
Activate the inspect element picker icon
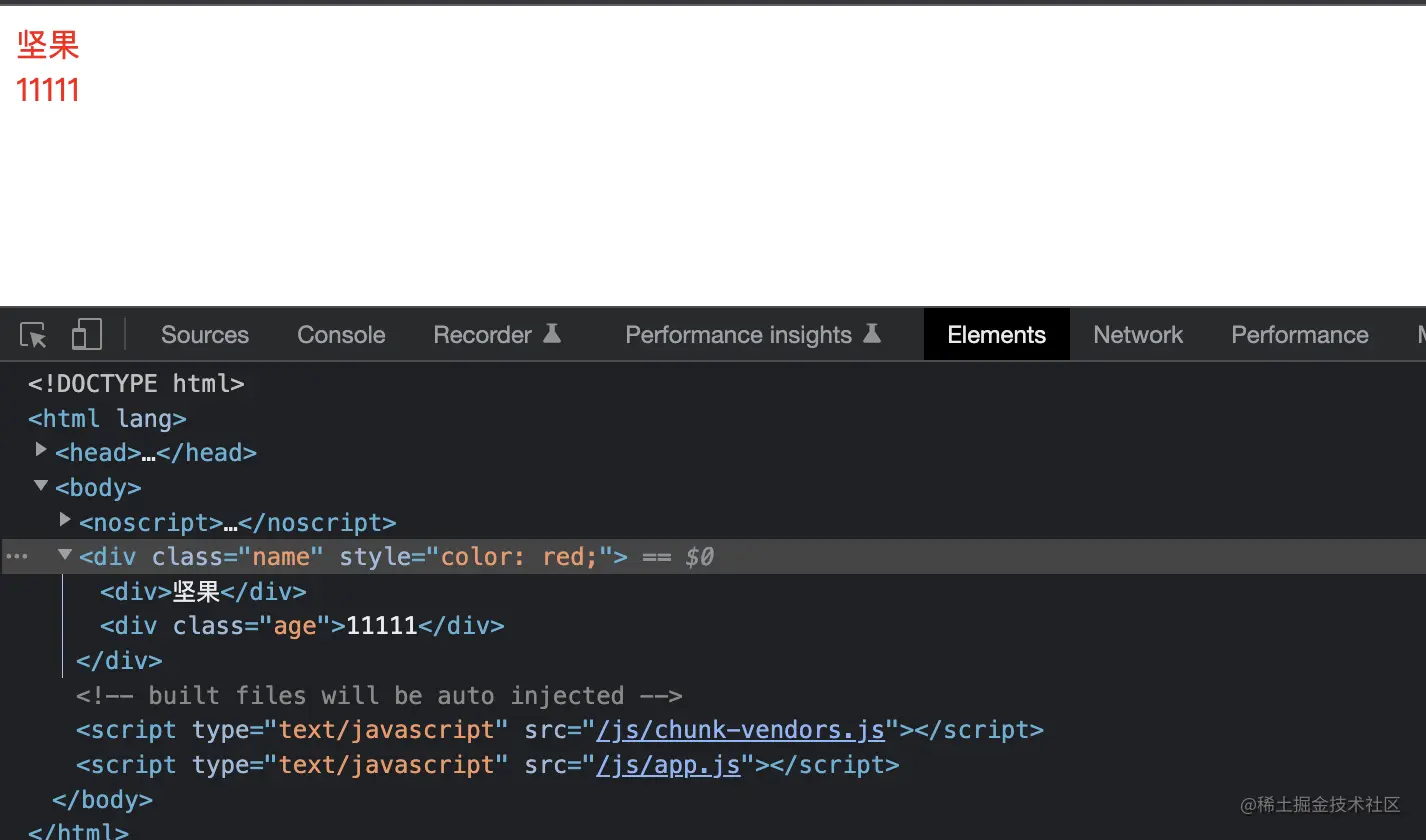pos(33,335)
